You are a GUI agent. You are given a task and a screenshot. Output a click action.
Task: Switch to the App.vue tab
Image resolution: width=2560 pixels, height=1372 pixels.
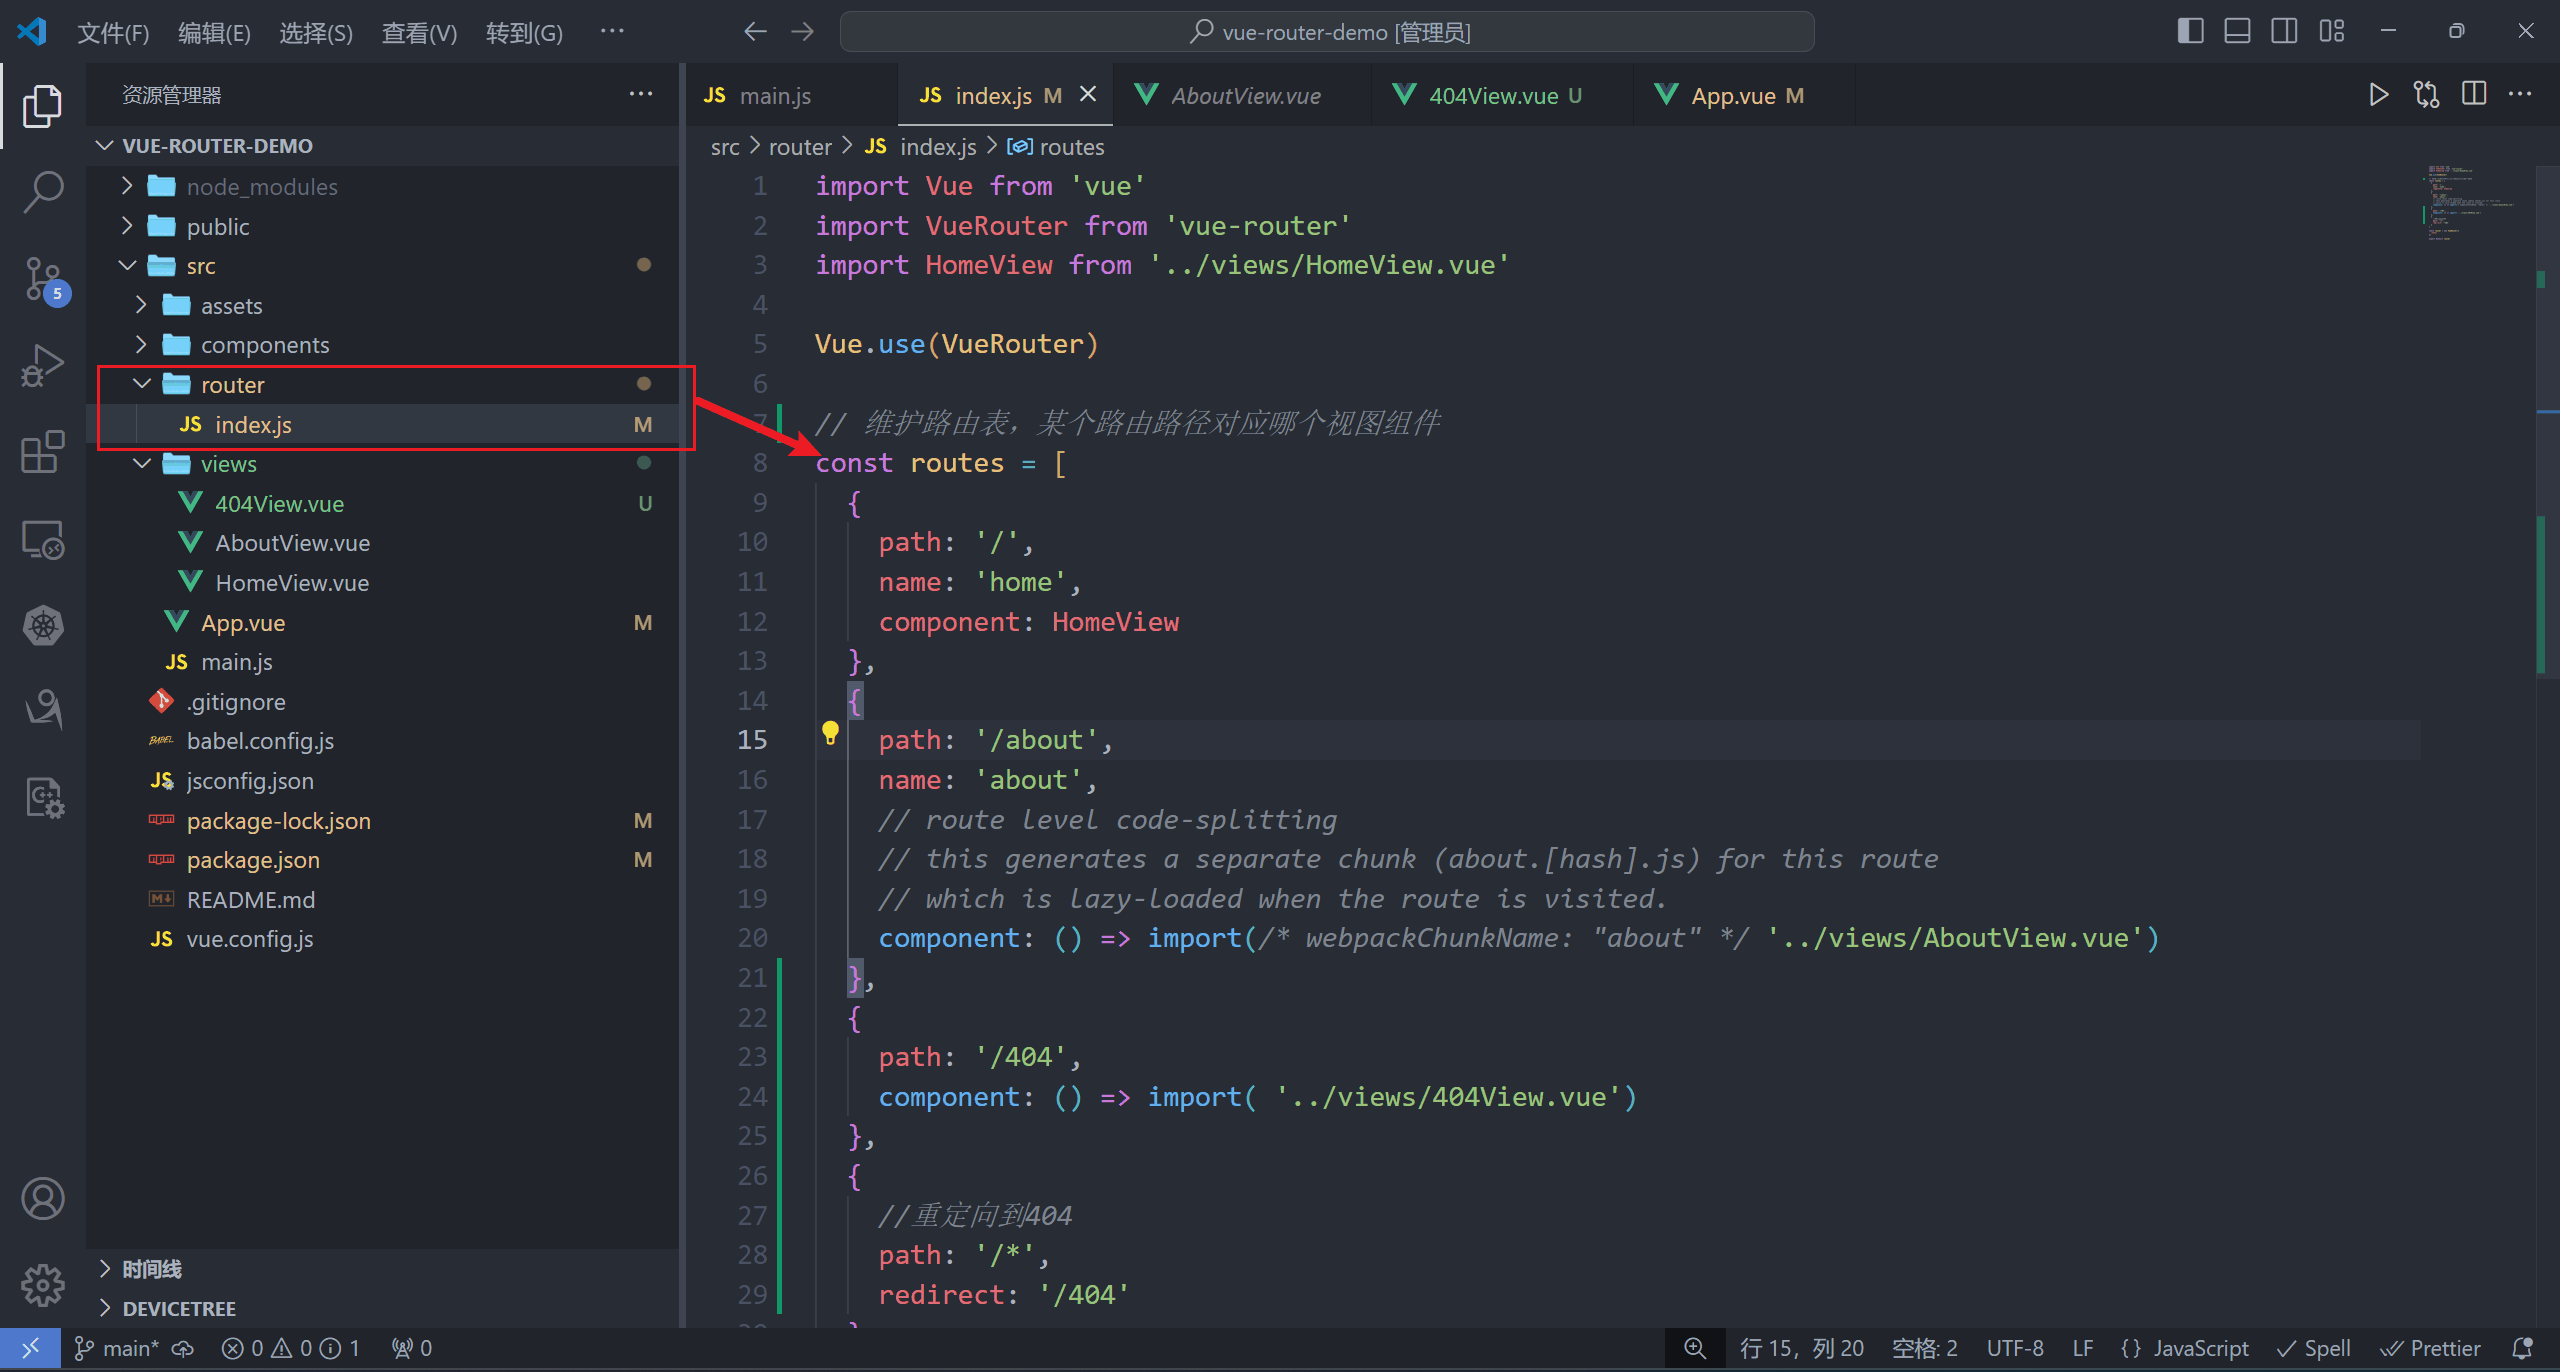coord(1732,96)
